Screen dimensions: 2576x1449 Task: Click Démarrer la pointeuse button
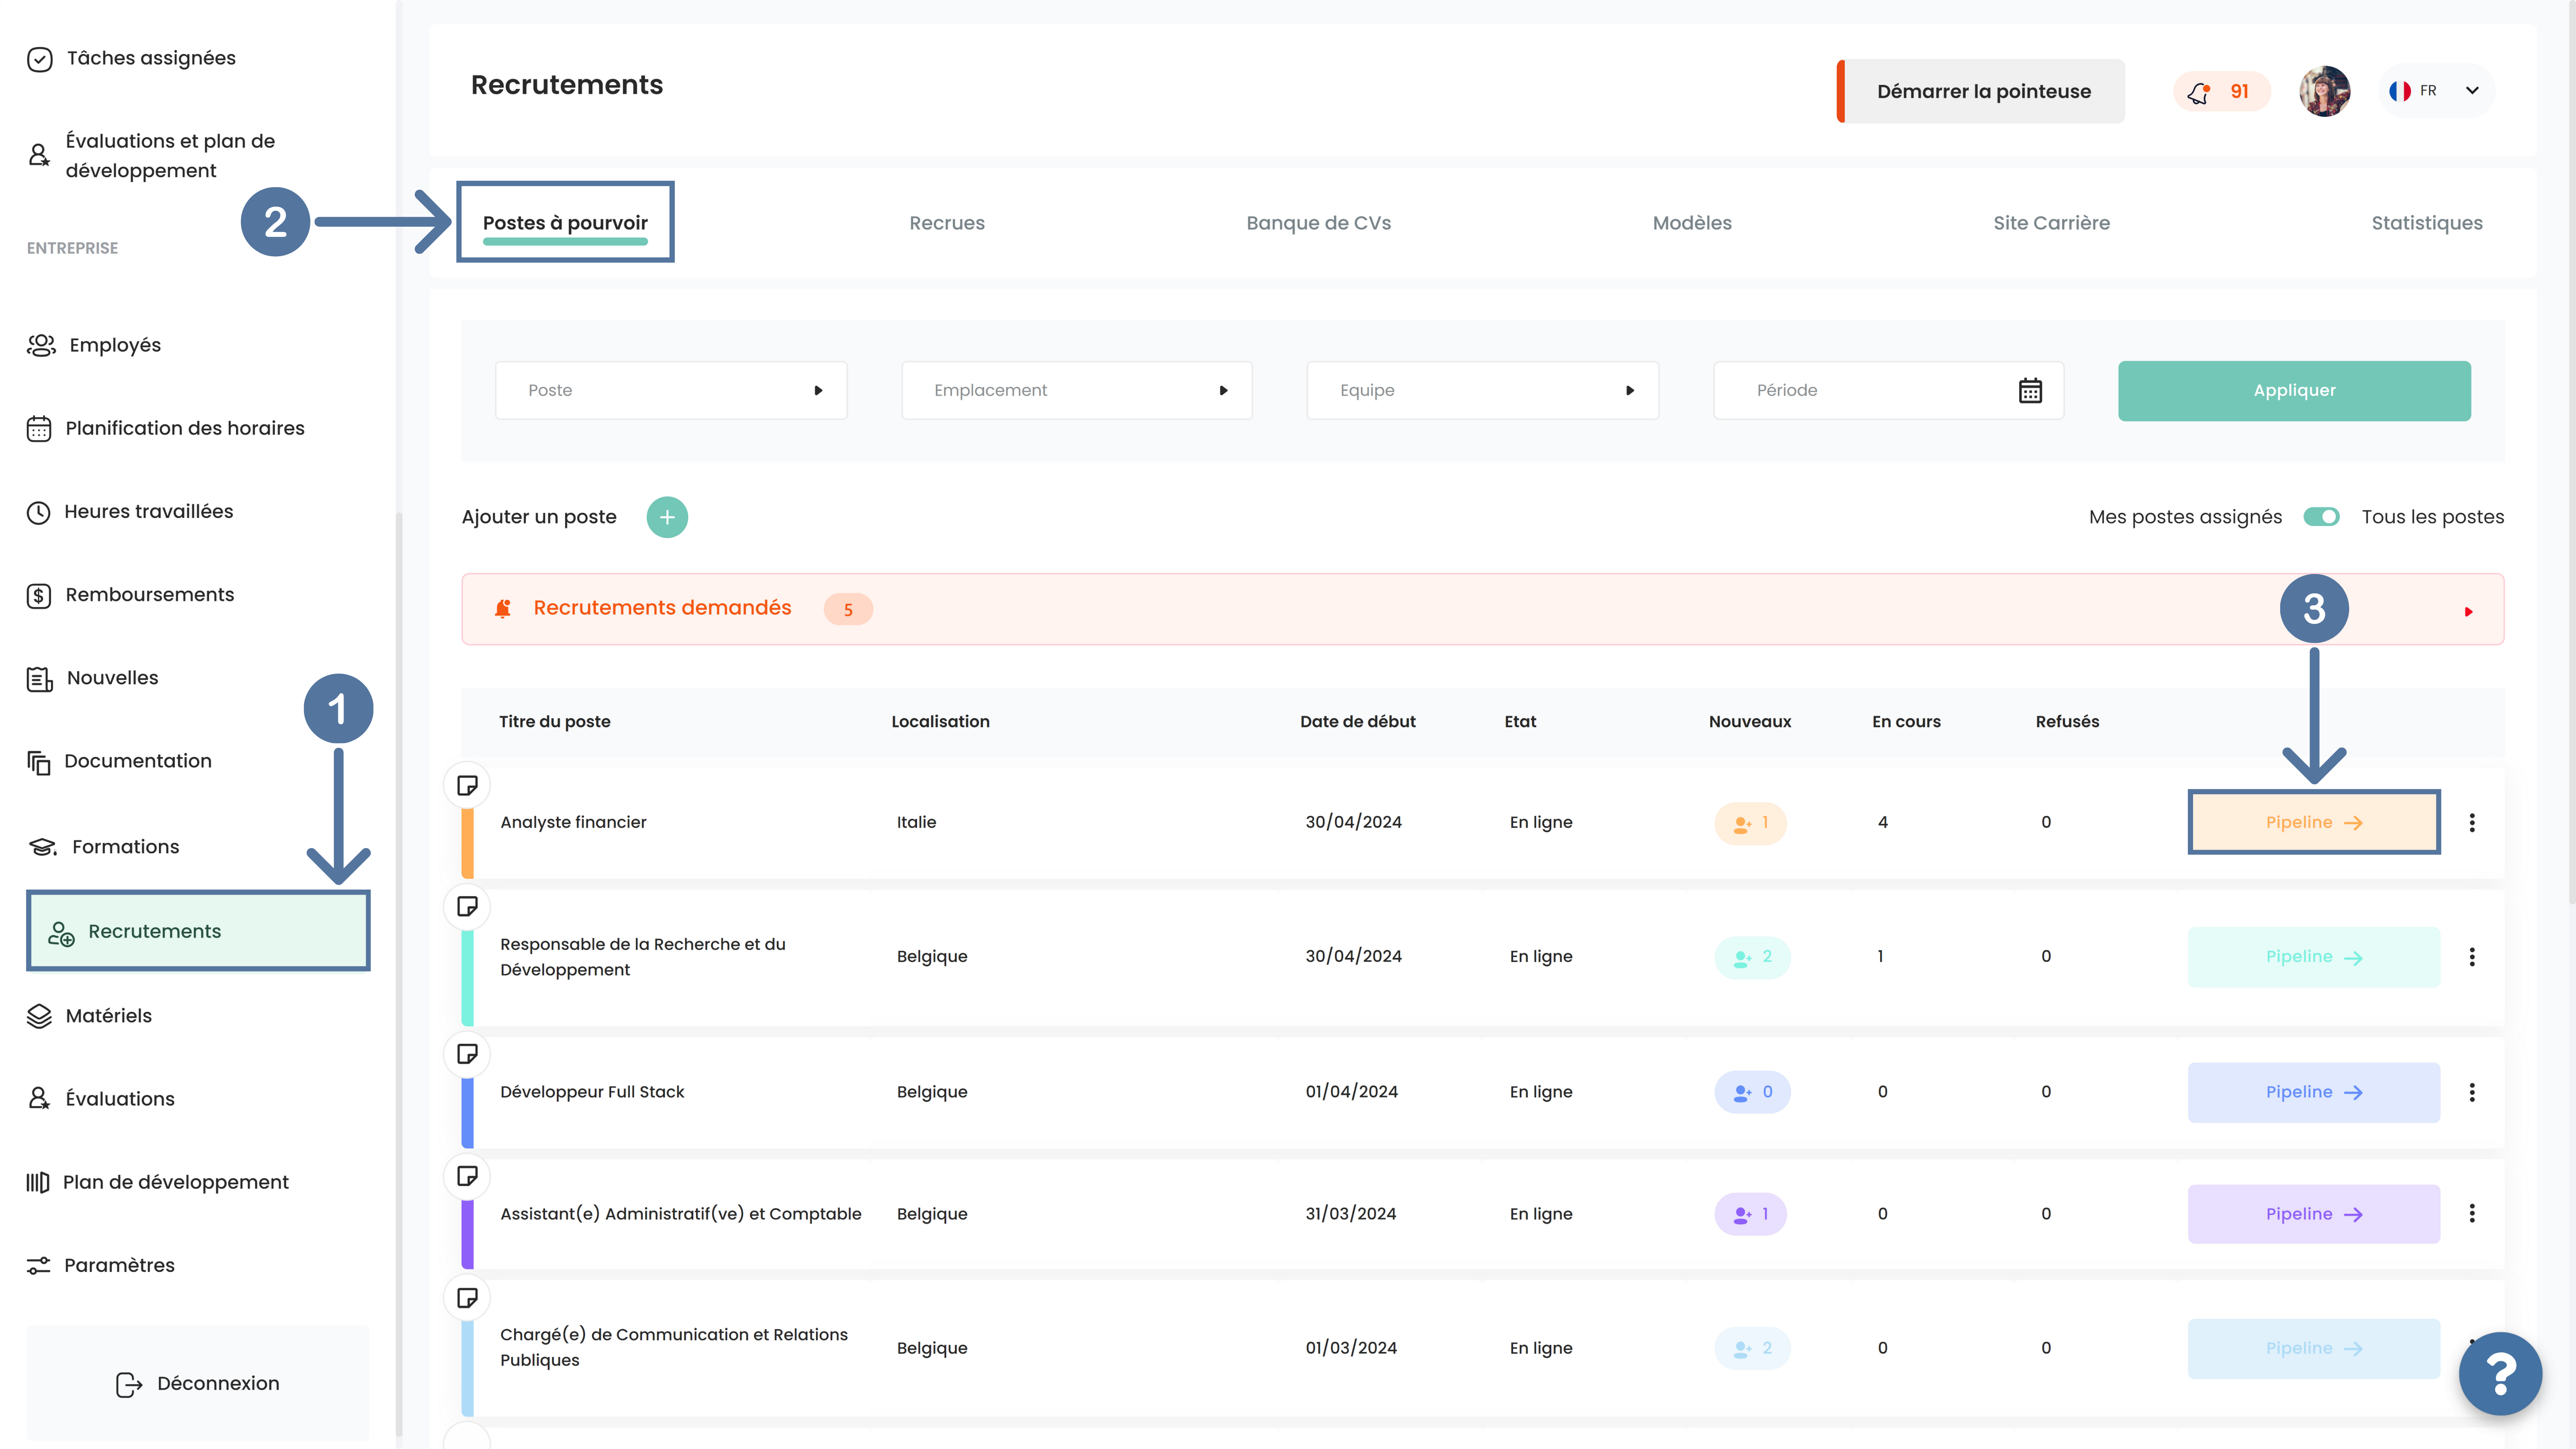[1981, 92]
